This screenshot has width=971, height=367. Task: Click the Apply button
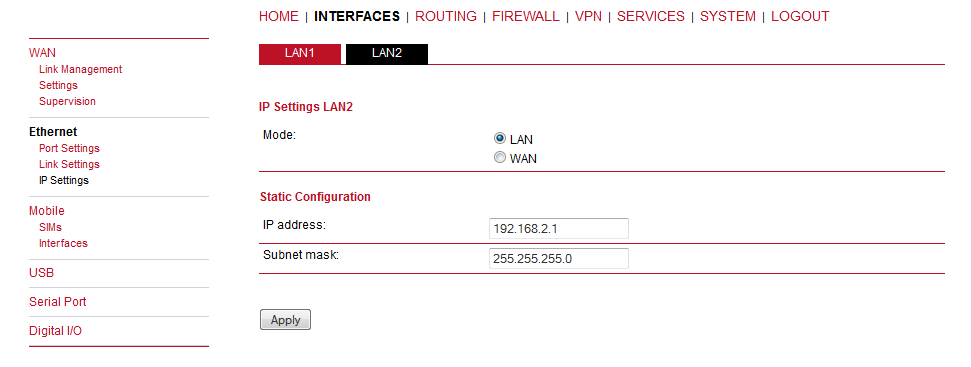[x=285, y=320]
